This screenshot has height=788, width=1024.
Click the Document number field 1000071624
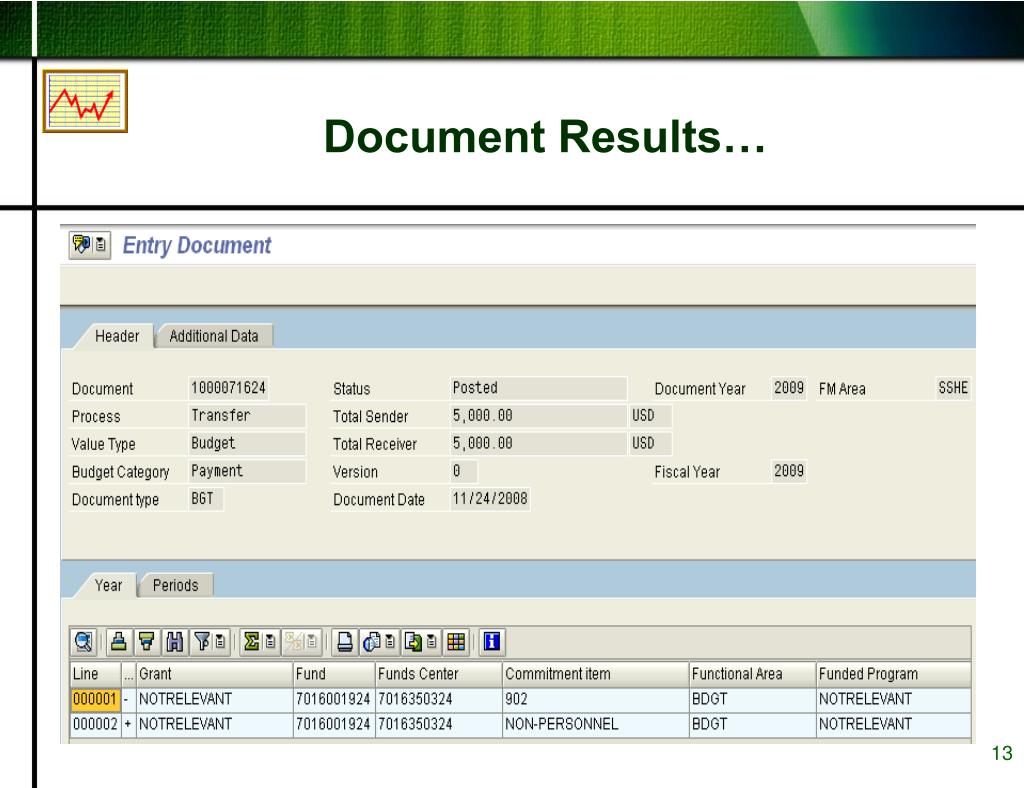click(228, 388)
